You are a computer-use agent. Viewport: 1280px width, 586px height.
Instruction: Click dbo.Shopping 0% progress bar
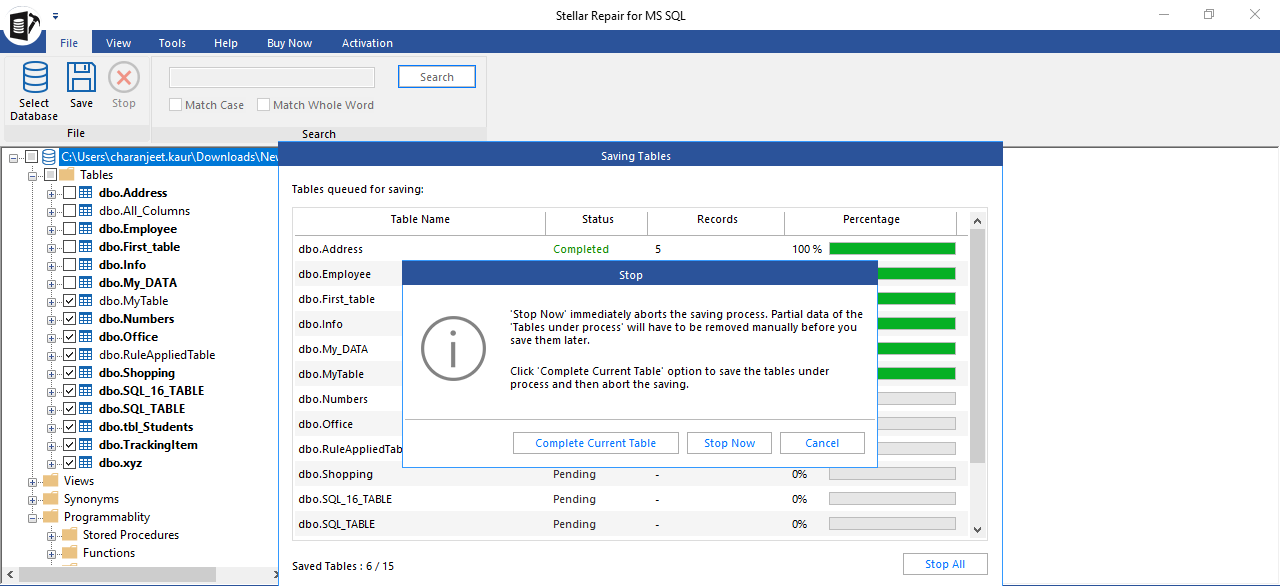click(892, 474)
